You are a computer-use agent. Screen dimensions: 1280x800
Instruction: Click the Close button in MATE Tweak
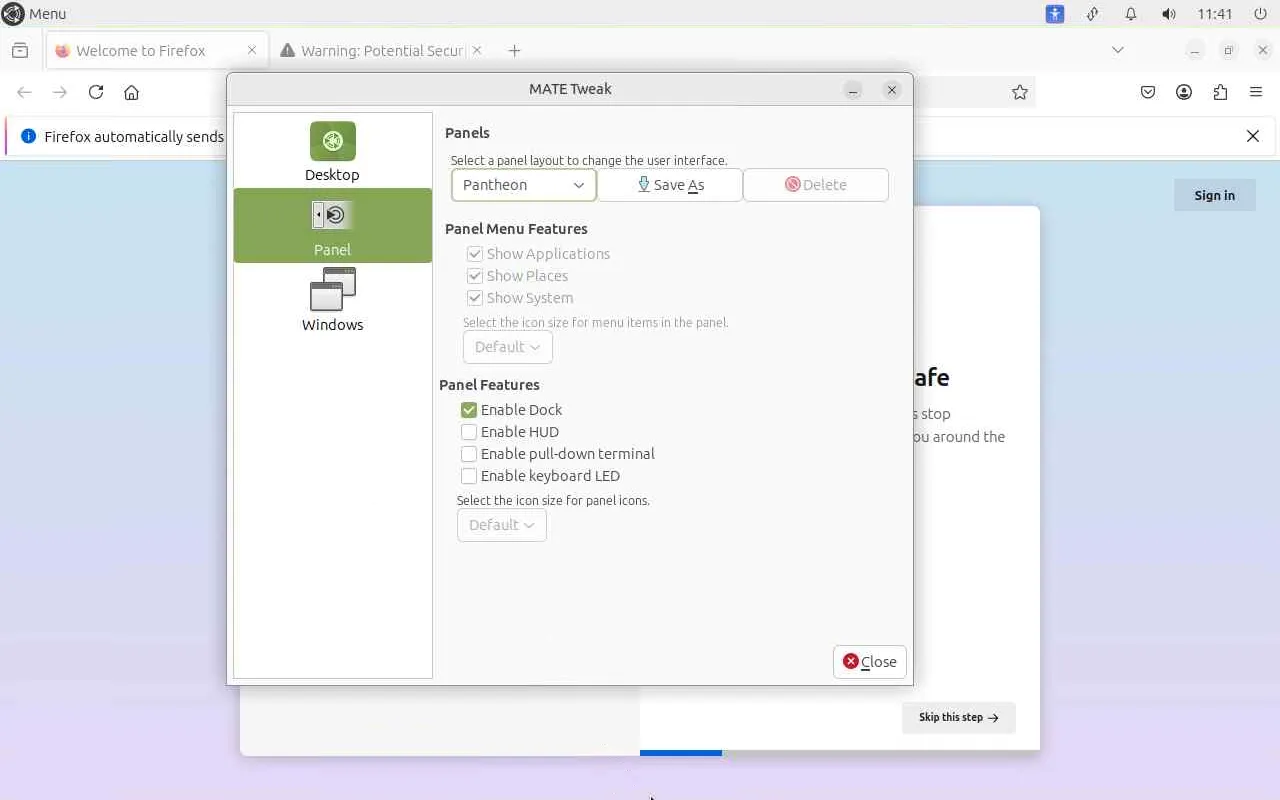(x=870, y=662)
